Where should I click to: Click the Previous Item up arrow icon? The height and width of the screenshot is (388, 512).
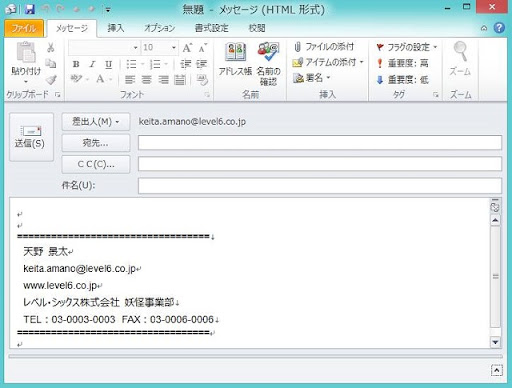pos(77,9)
